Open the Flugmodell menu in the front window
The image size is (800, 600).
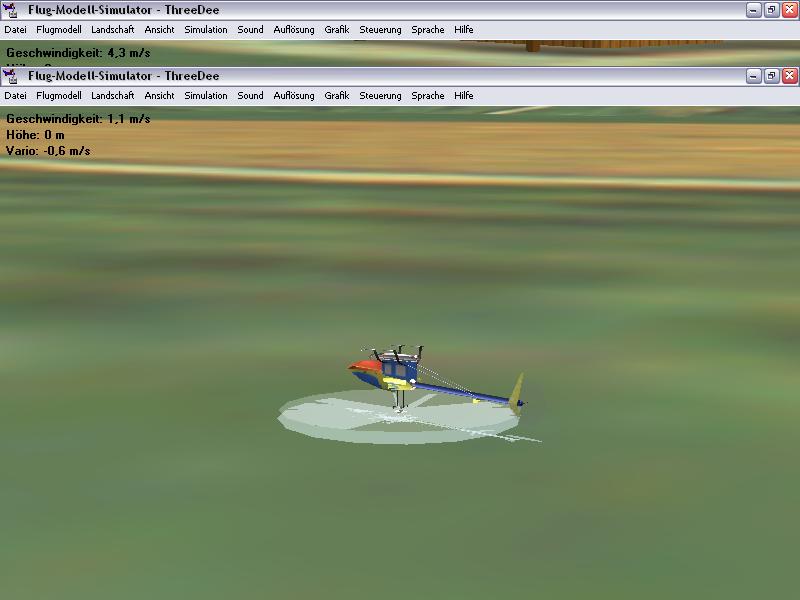(59, 96)
